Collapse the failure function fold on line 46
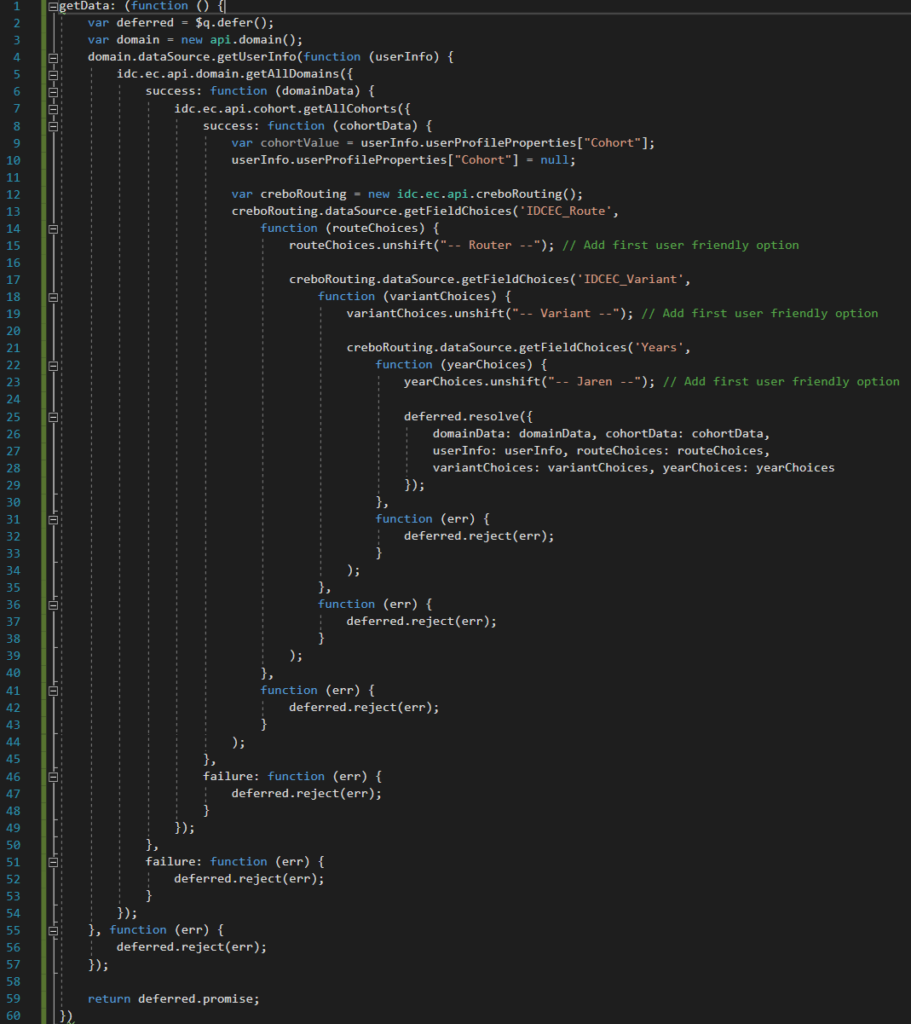Viewport: 911px width, 1024px height. (53, 777)
